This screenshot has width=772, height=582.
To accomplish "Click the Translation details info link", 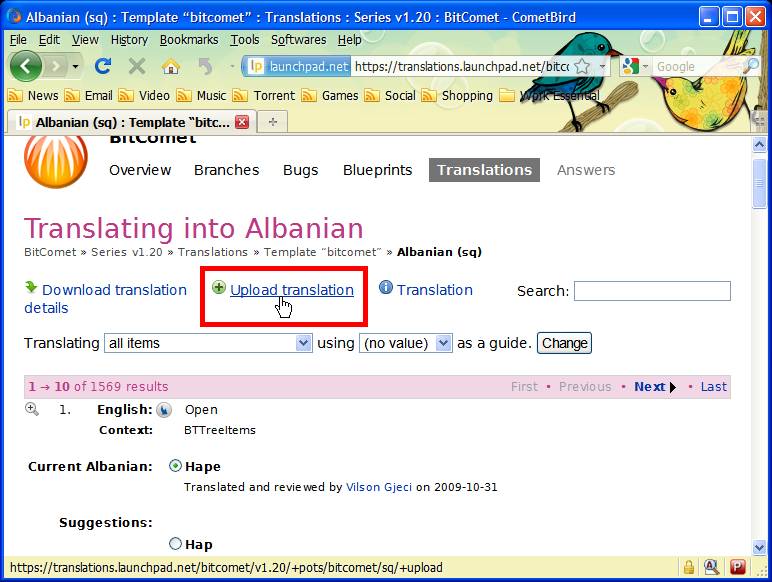I will pos(435,290).
